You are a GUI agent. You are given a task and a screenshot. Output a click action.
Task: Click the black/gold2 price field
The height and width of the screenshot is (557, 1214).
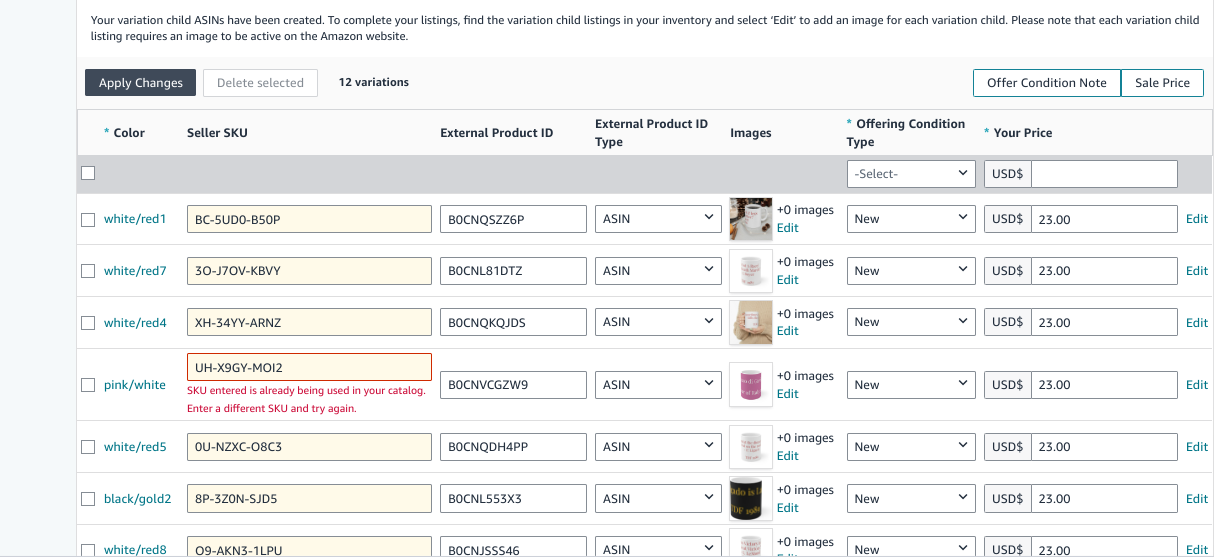click(1104, 499)
